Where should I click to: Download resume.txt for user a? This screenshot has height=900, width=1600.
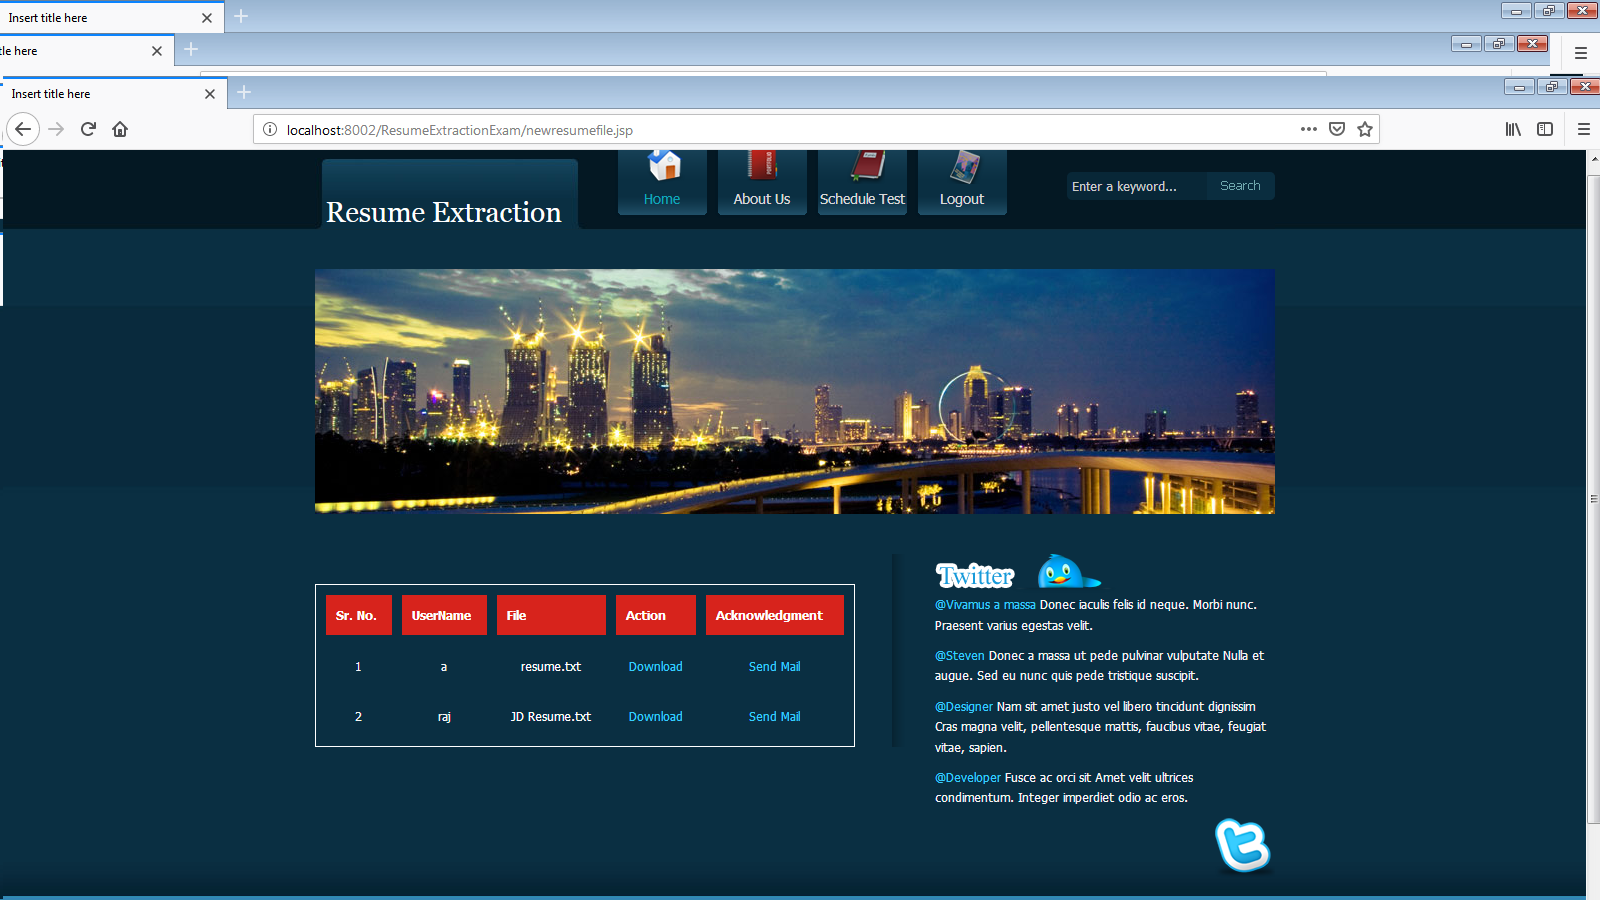tap(655, 666)
